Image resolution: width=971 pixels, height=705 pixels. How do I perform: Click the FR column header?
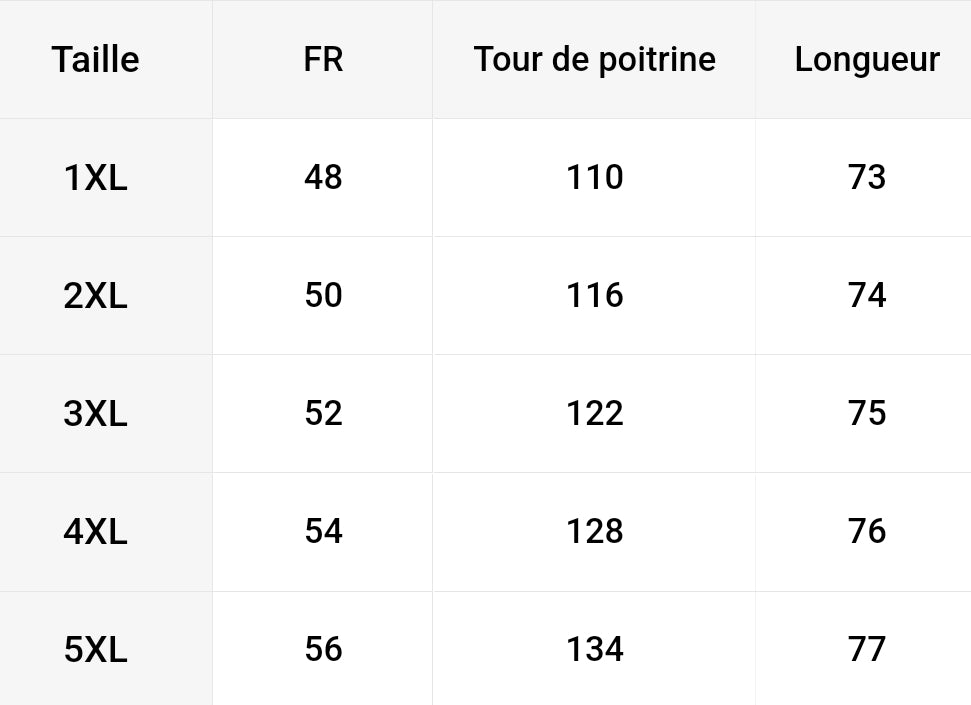tap(323, 59)
